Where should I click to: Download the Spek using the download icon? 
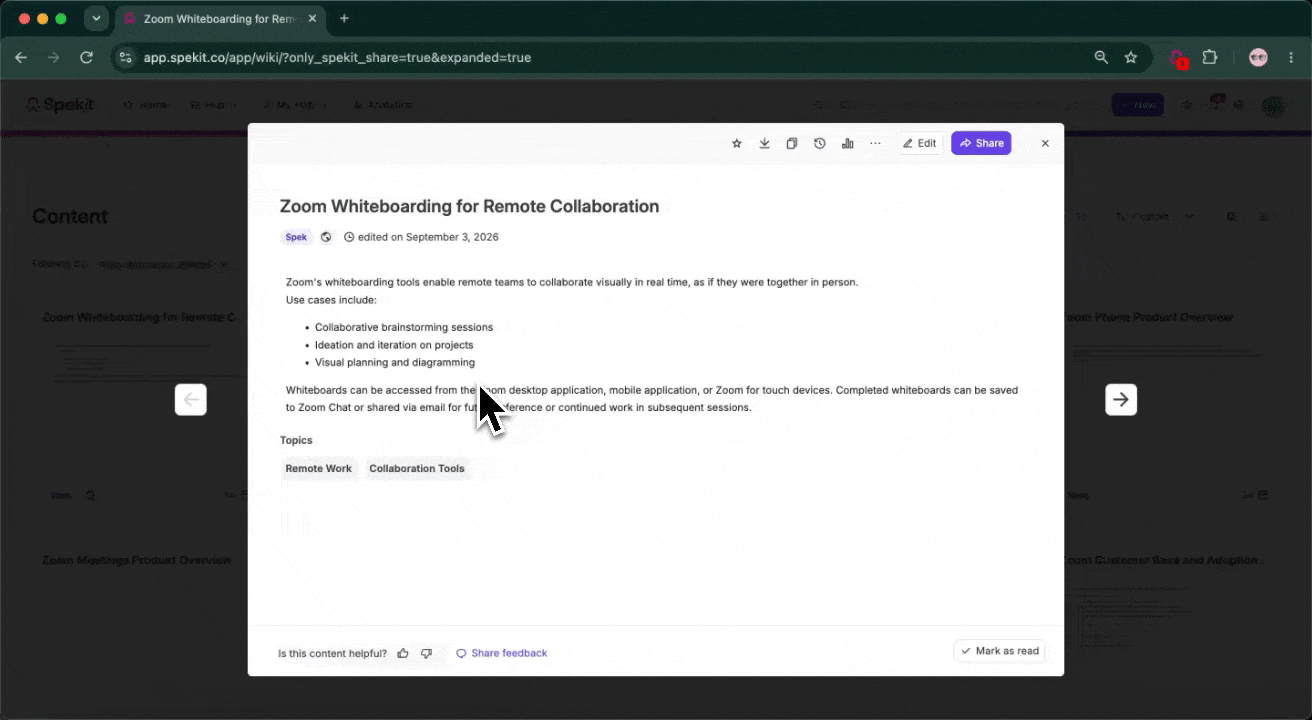764,143
